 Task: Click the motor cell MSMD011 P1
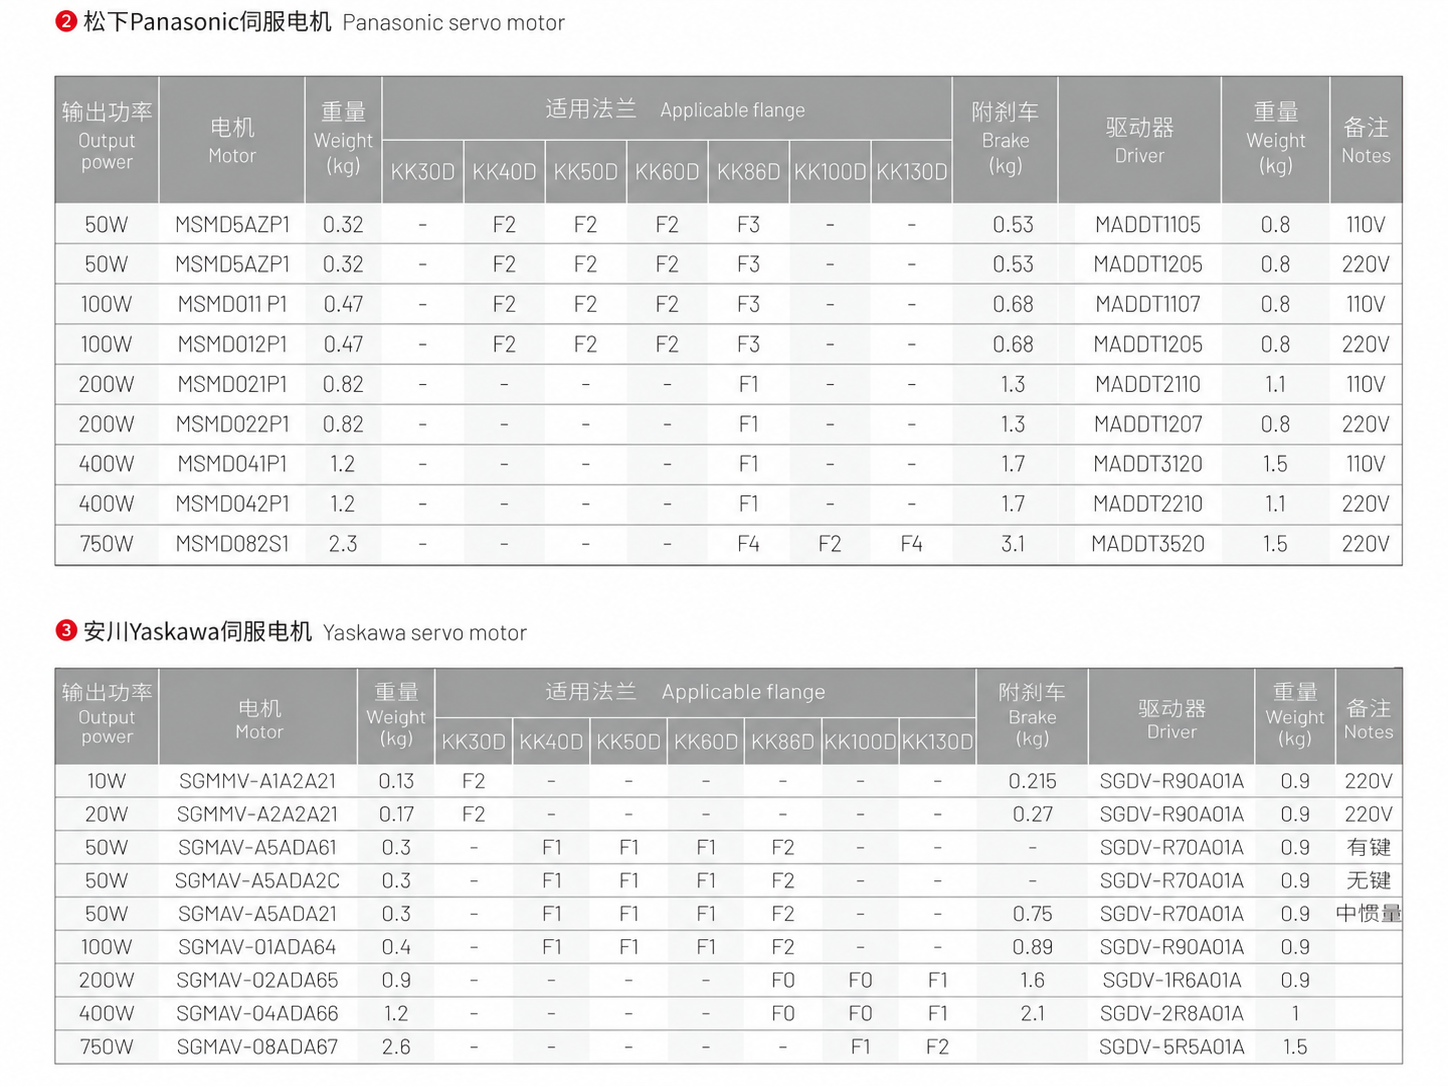coord(232,304)
